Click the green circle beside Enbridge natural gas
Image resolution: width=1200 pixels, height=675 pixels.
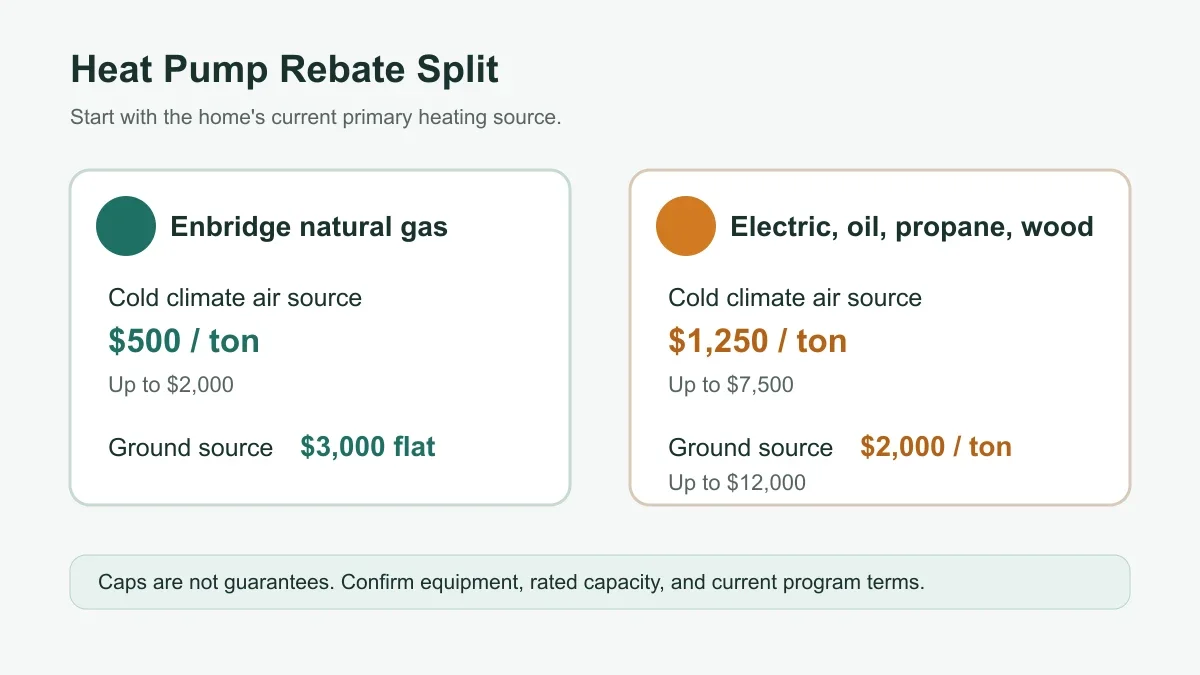tap(126, 226)
